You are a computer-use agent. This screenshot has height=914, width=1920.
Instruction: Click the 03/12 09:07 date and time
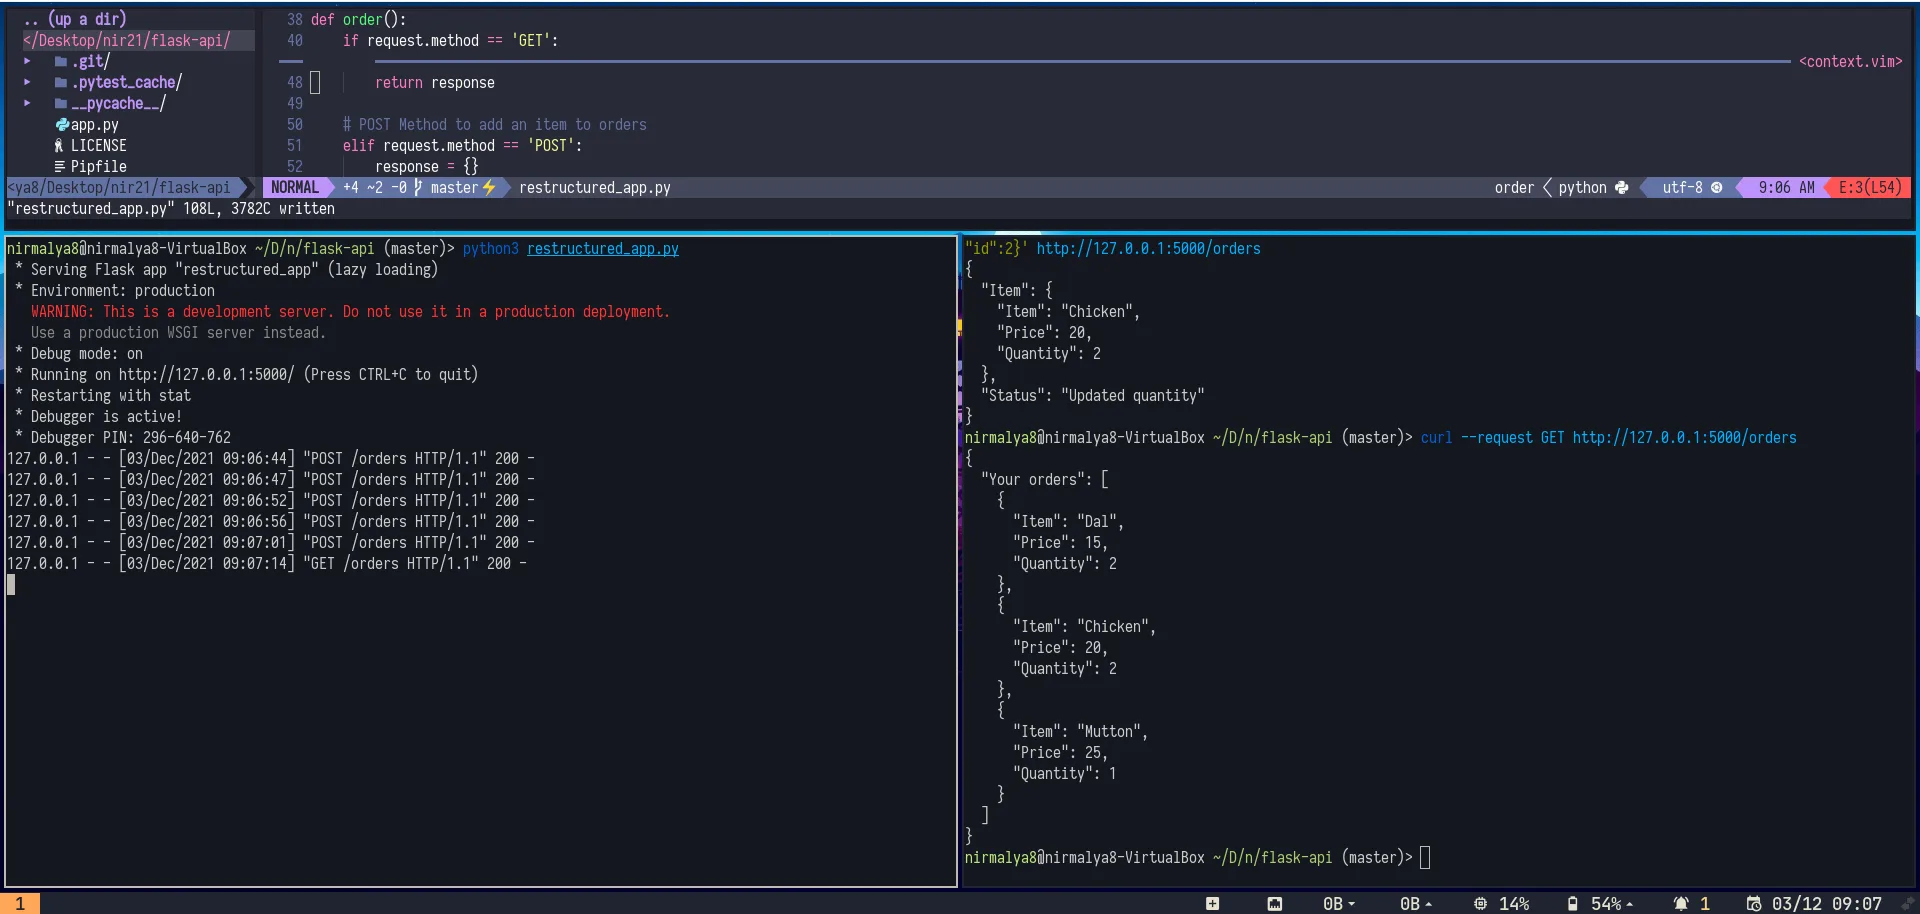[1827, 903]
